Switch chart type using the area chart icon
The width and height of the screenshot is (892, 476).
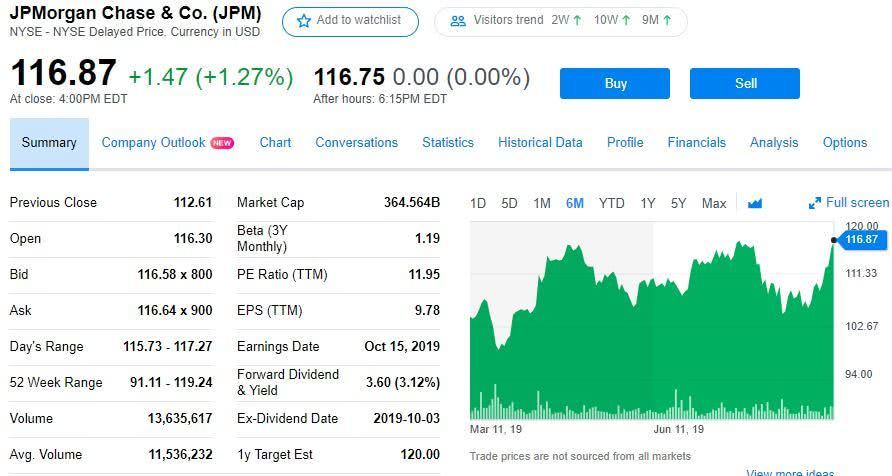click(x=755, y=203)
